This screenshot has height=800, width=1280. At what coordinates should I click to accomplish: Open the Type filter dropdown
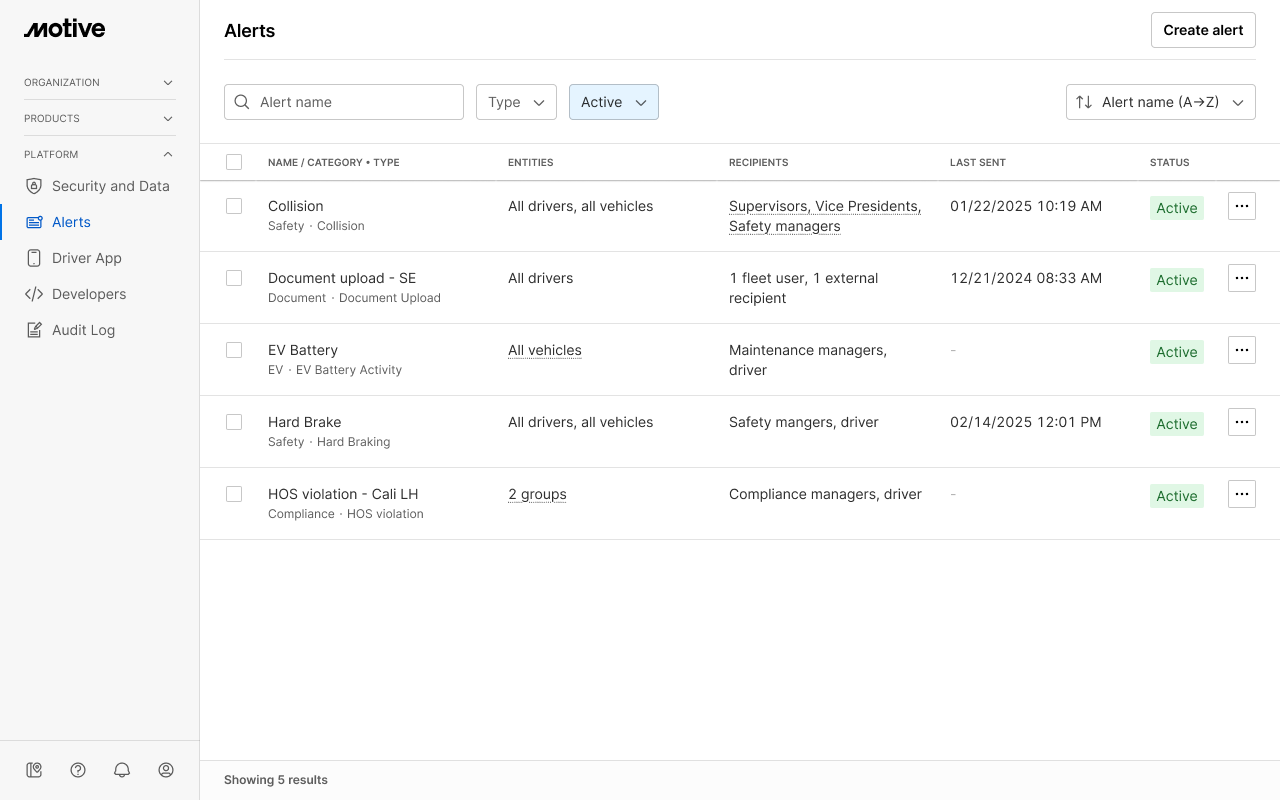click(x=516, y=102)
